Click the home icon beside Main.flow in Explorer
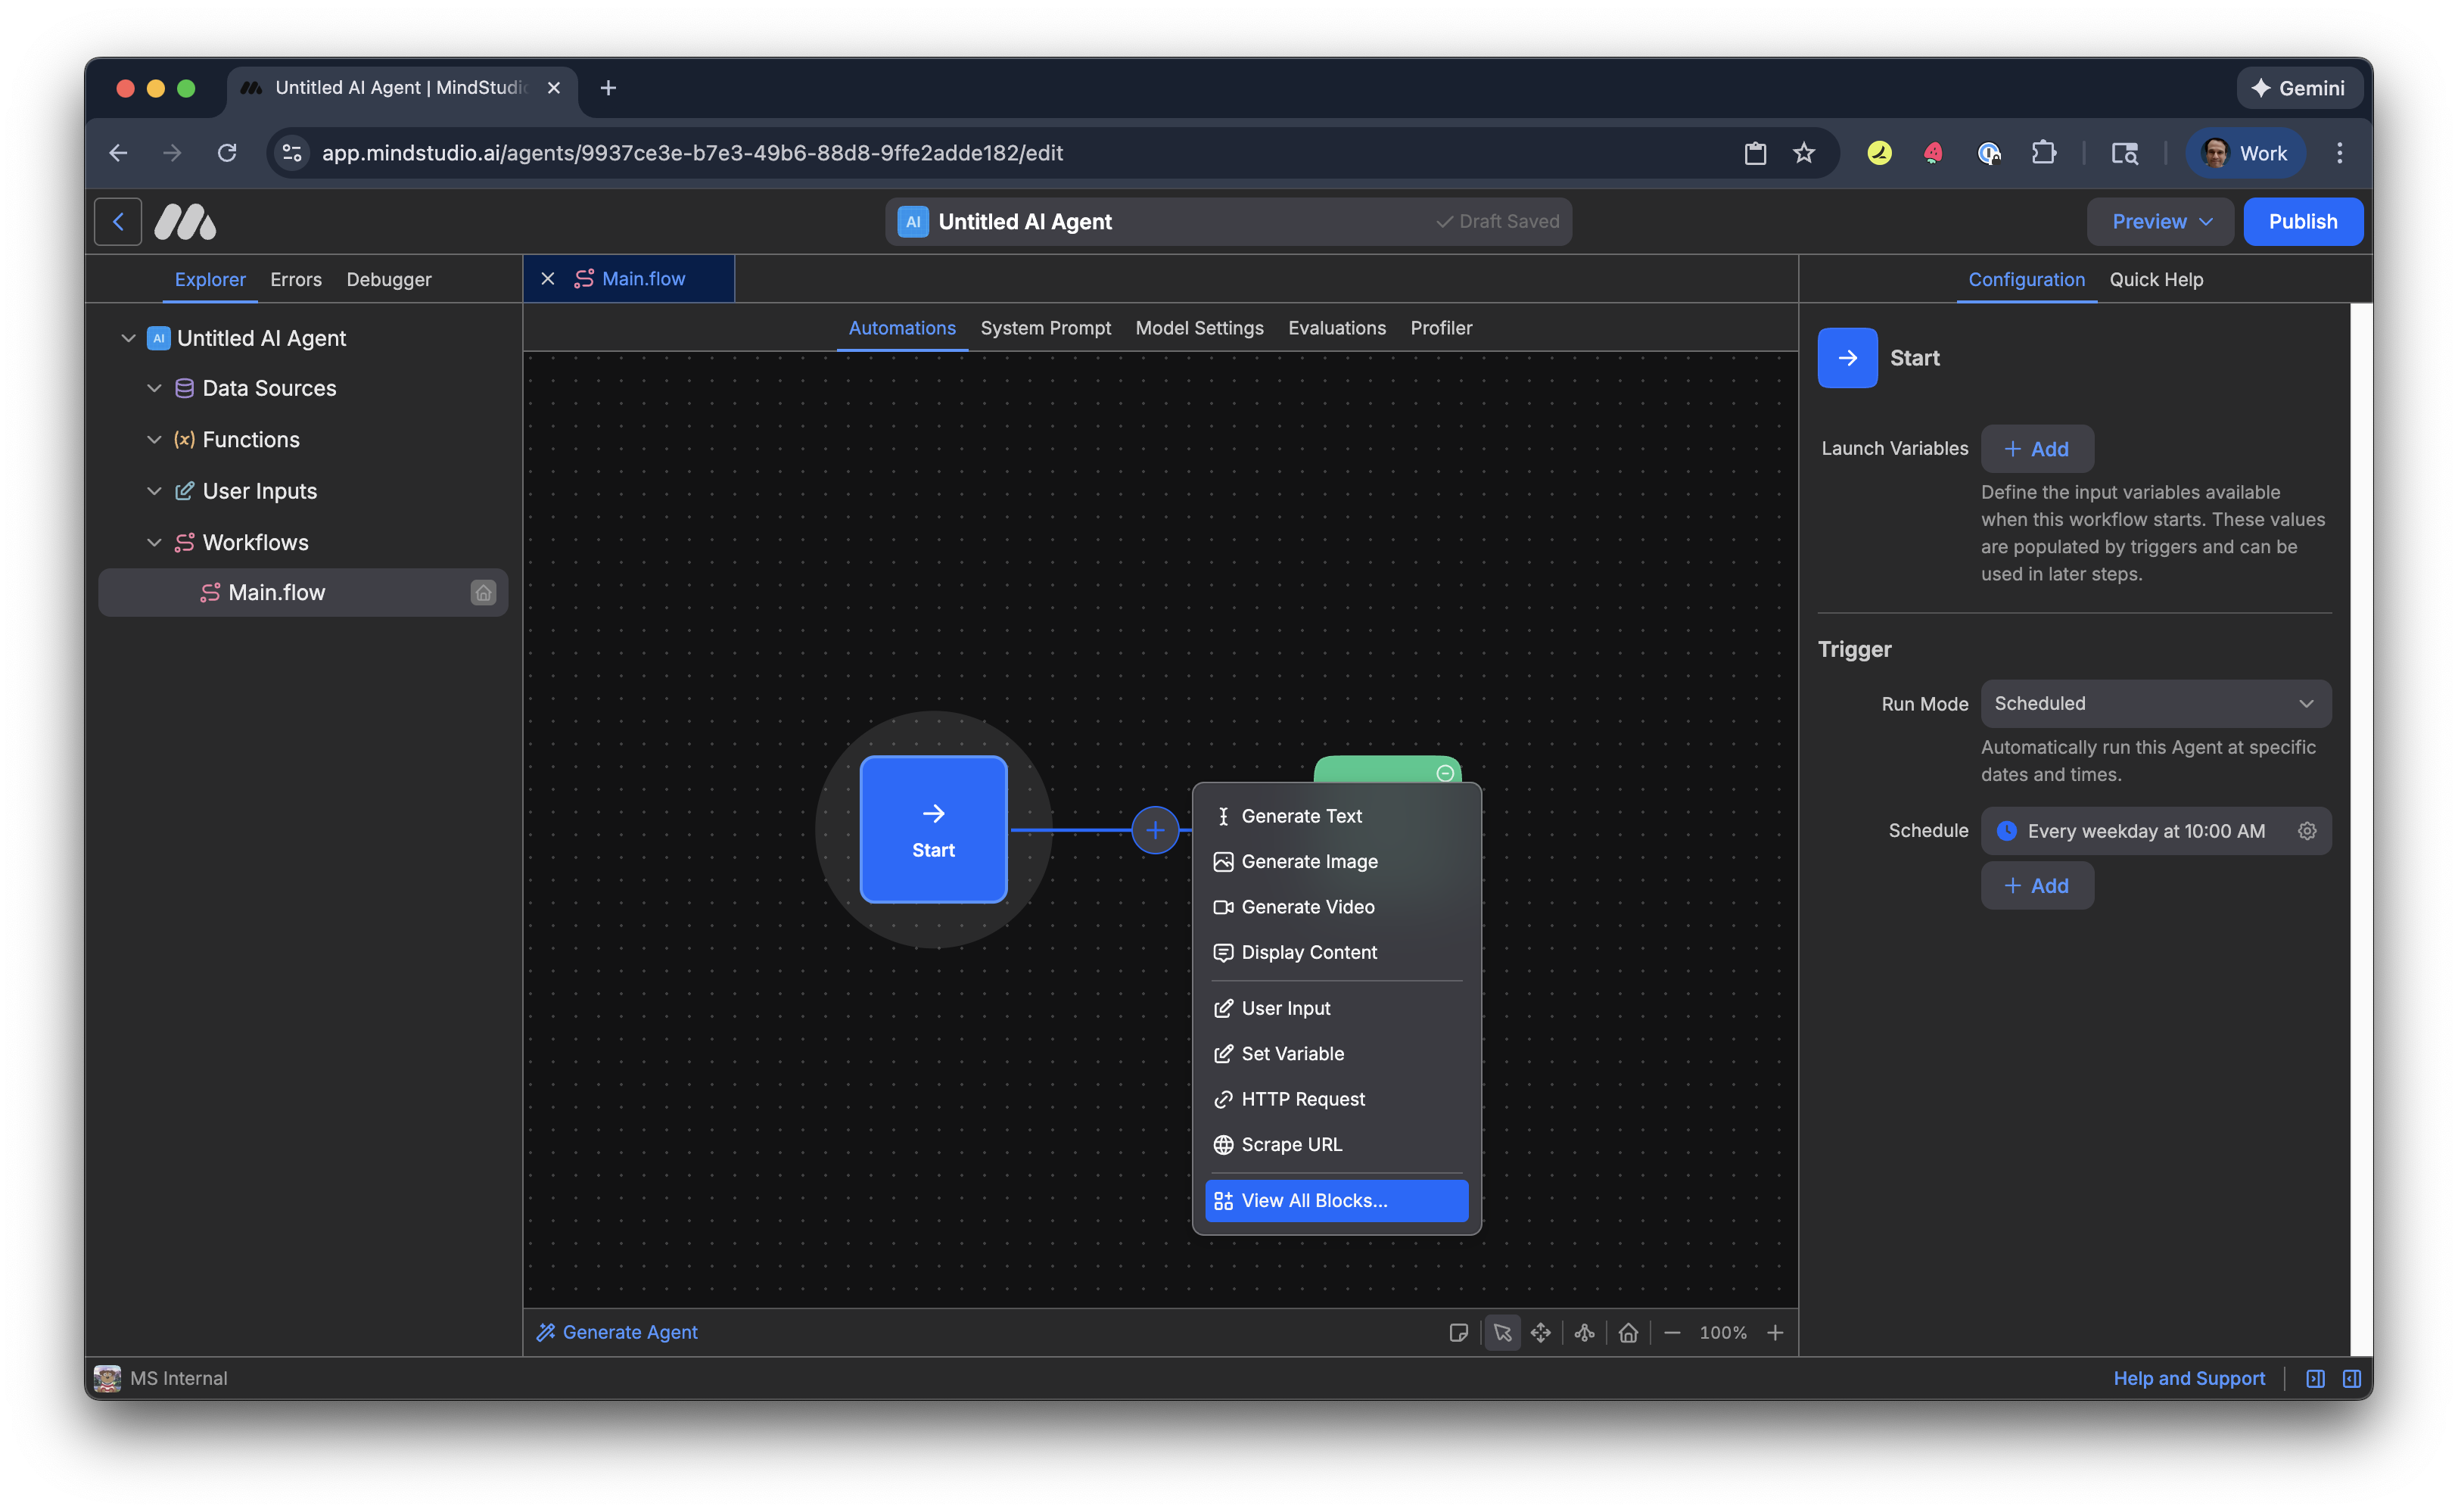 click(484, 592)
